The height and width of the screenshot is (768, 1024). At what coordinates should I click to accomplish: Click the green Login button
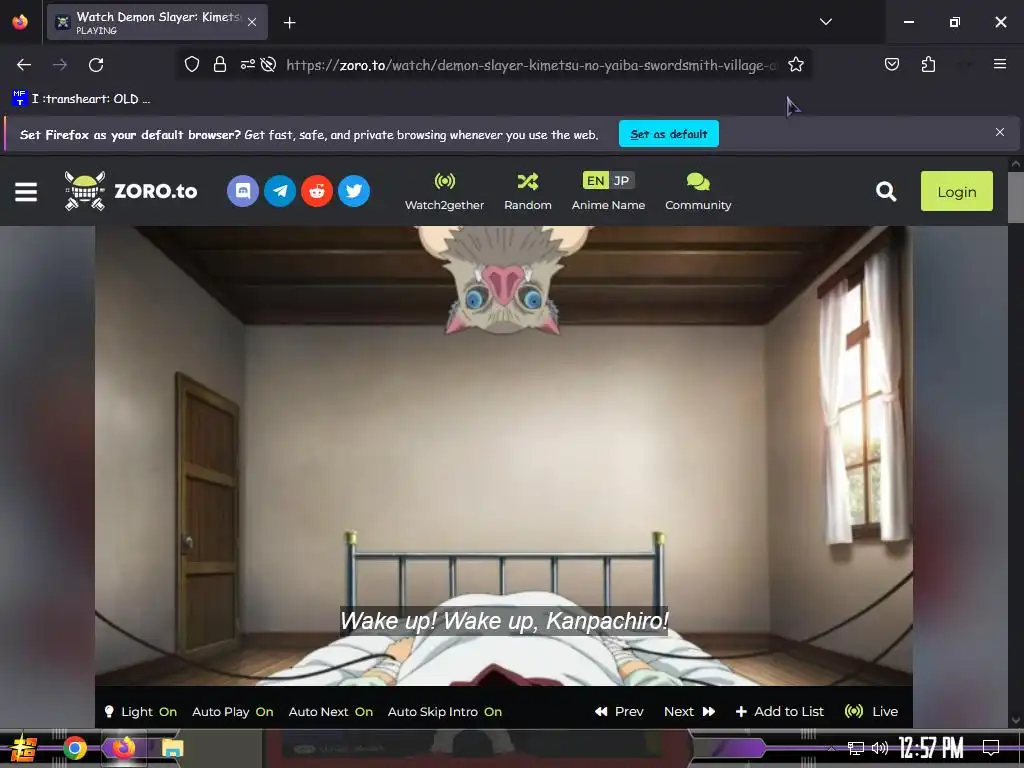(x=957, y=191)
